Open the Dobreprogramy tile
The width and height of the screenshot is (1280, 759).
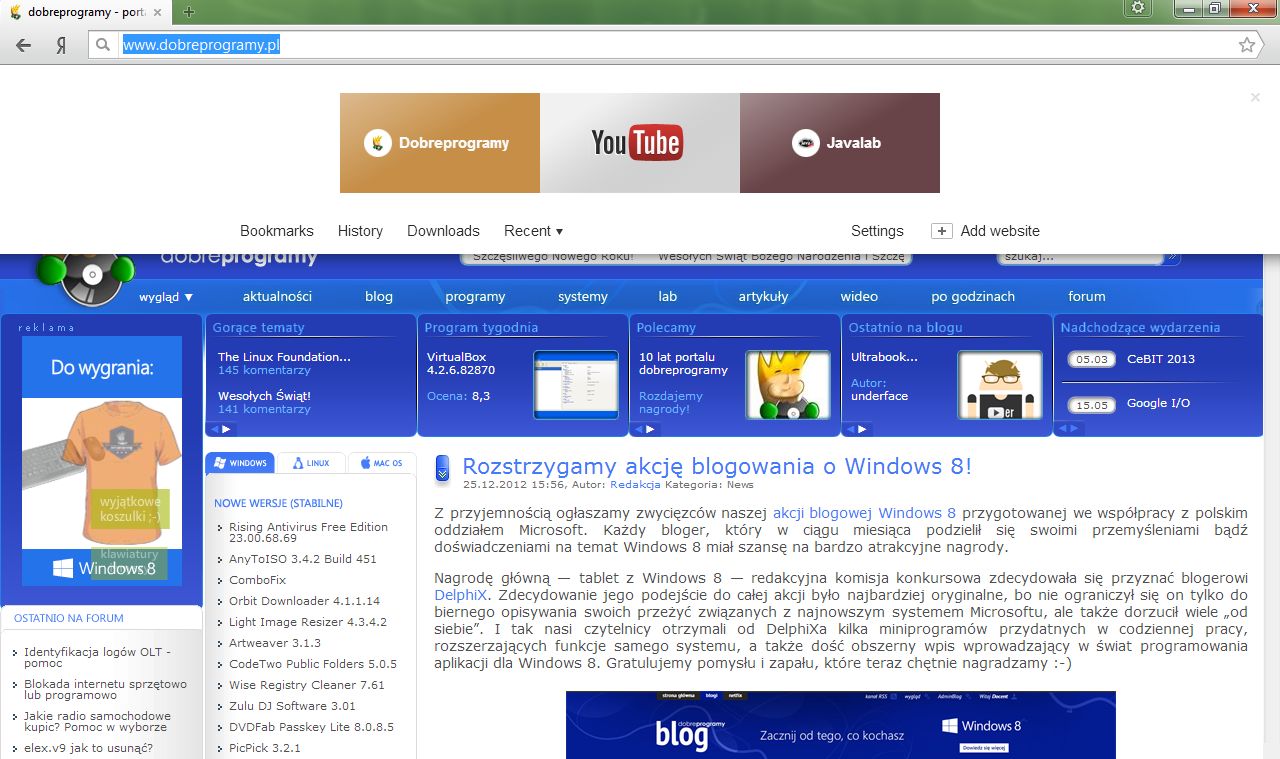(440, 143)
